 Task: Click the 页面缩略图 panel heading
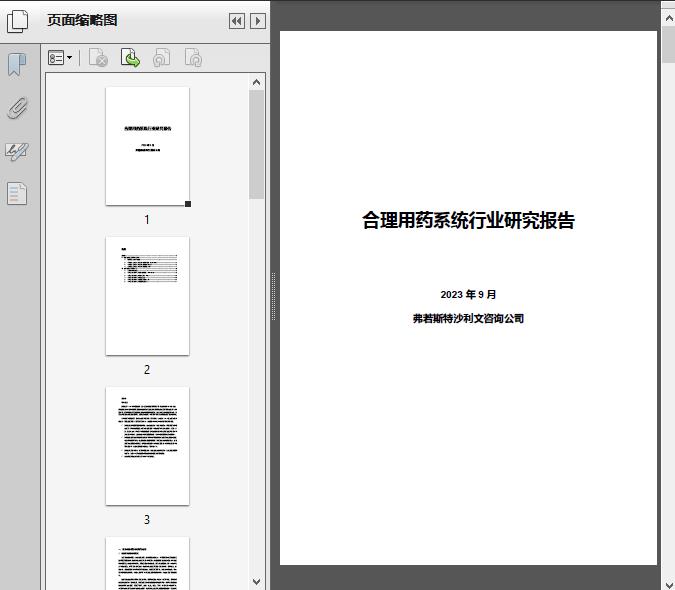coord(82,20)
